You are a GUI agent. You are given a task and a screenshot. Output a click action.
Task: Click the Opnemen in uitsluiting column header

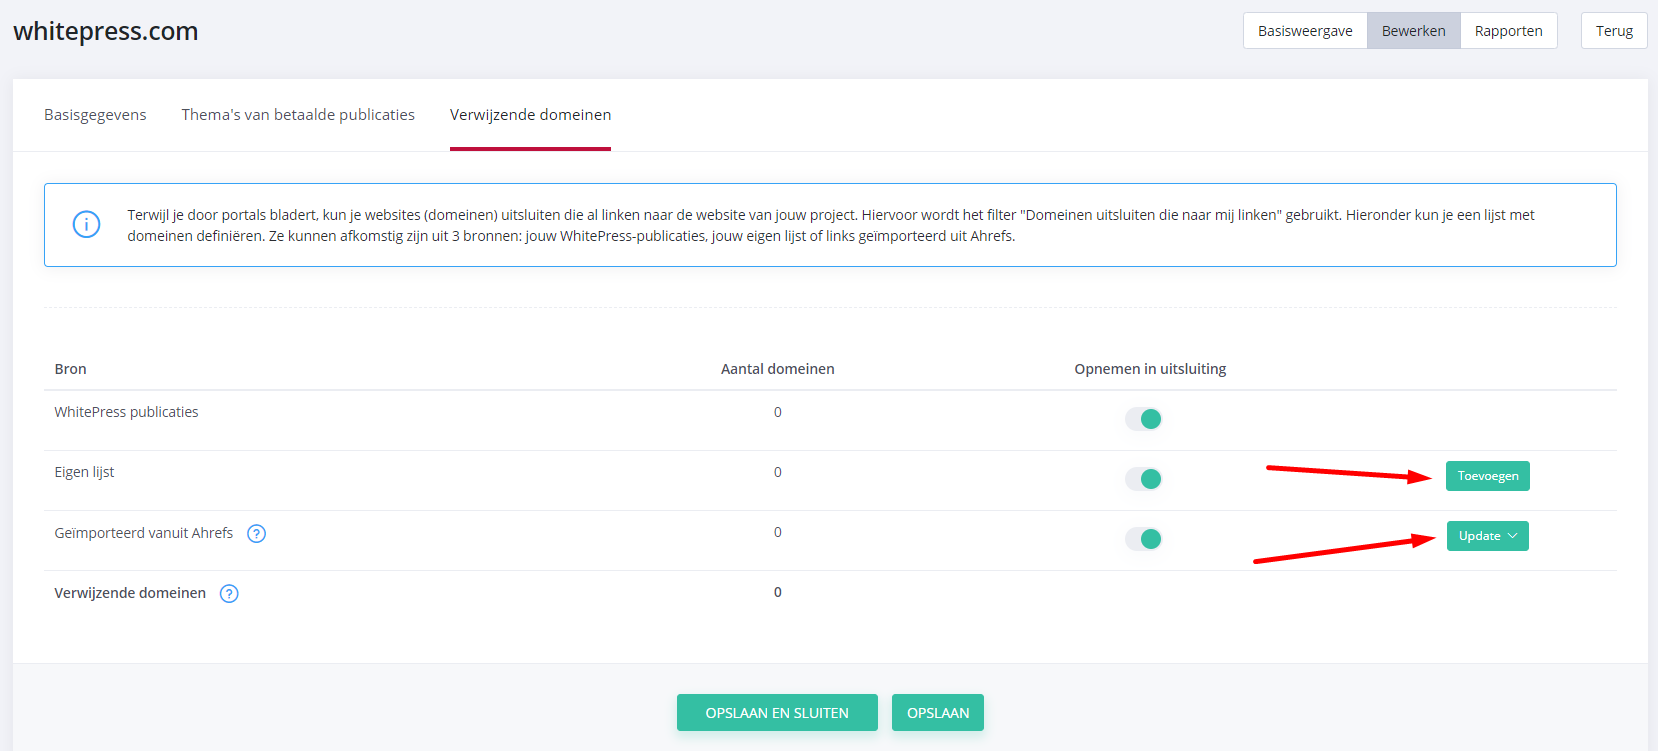coord(1150,369)
